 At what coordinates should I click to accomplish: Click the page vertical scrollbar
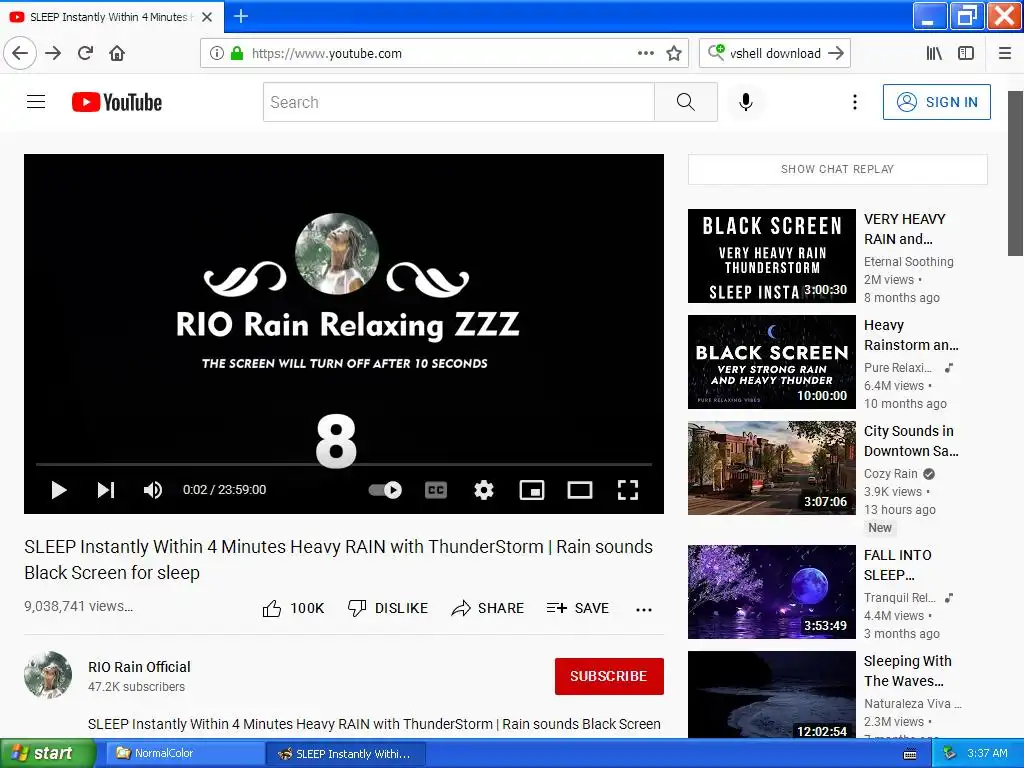pos(1015,173)
